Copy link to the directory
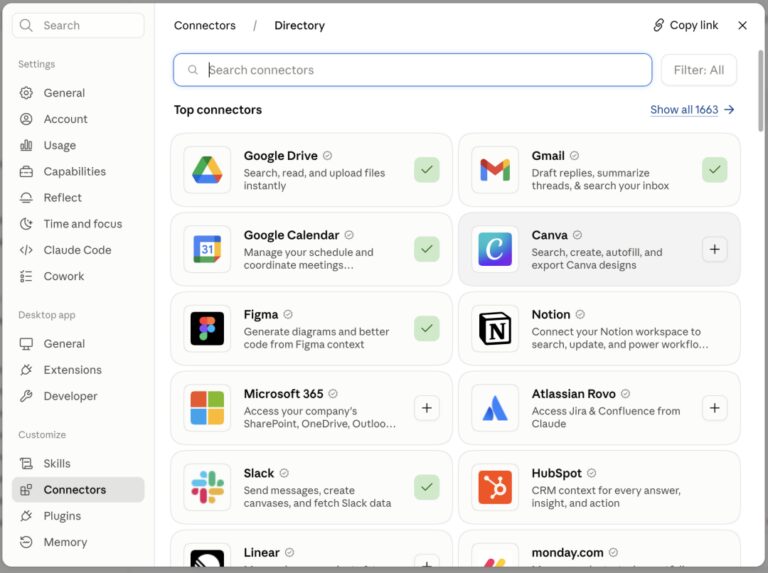 pos(686,25)
